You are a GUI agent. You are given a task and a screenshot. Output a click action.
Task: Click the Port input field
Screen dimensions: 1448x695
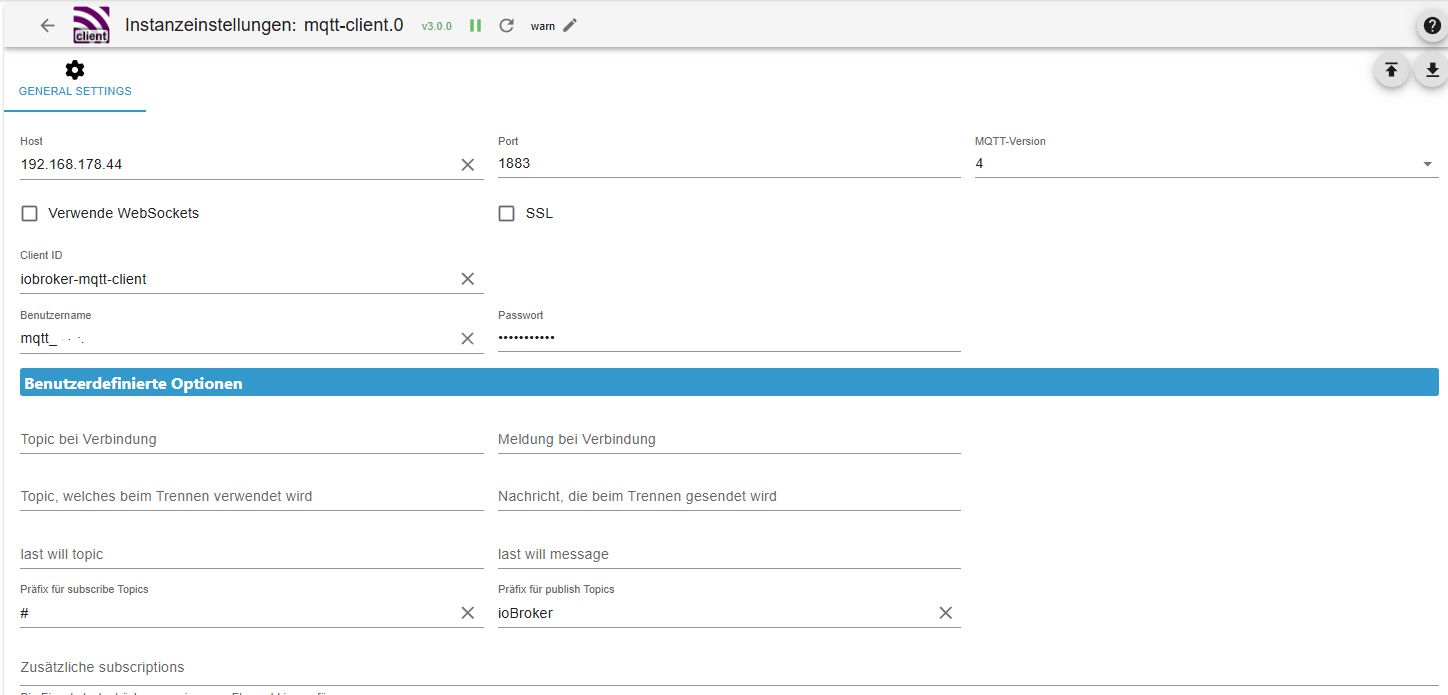tap(728, 164)
